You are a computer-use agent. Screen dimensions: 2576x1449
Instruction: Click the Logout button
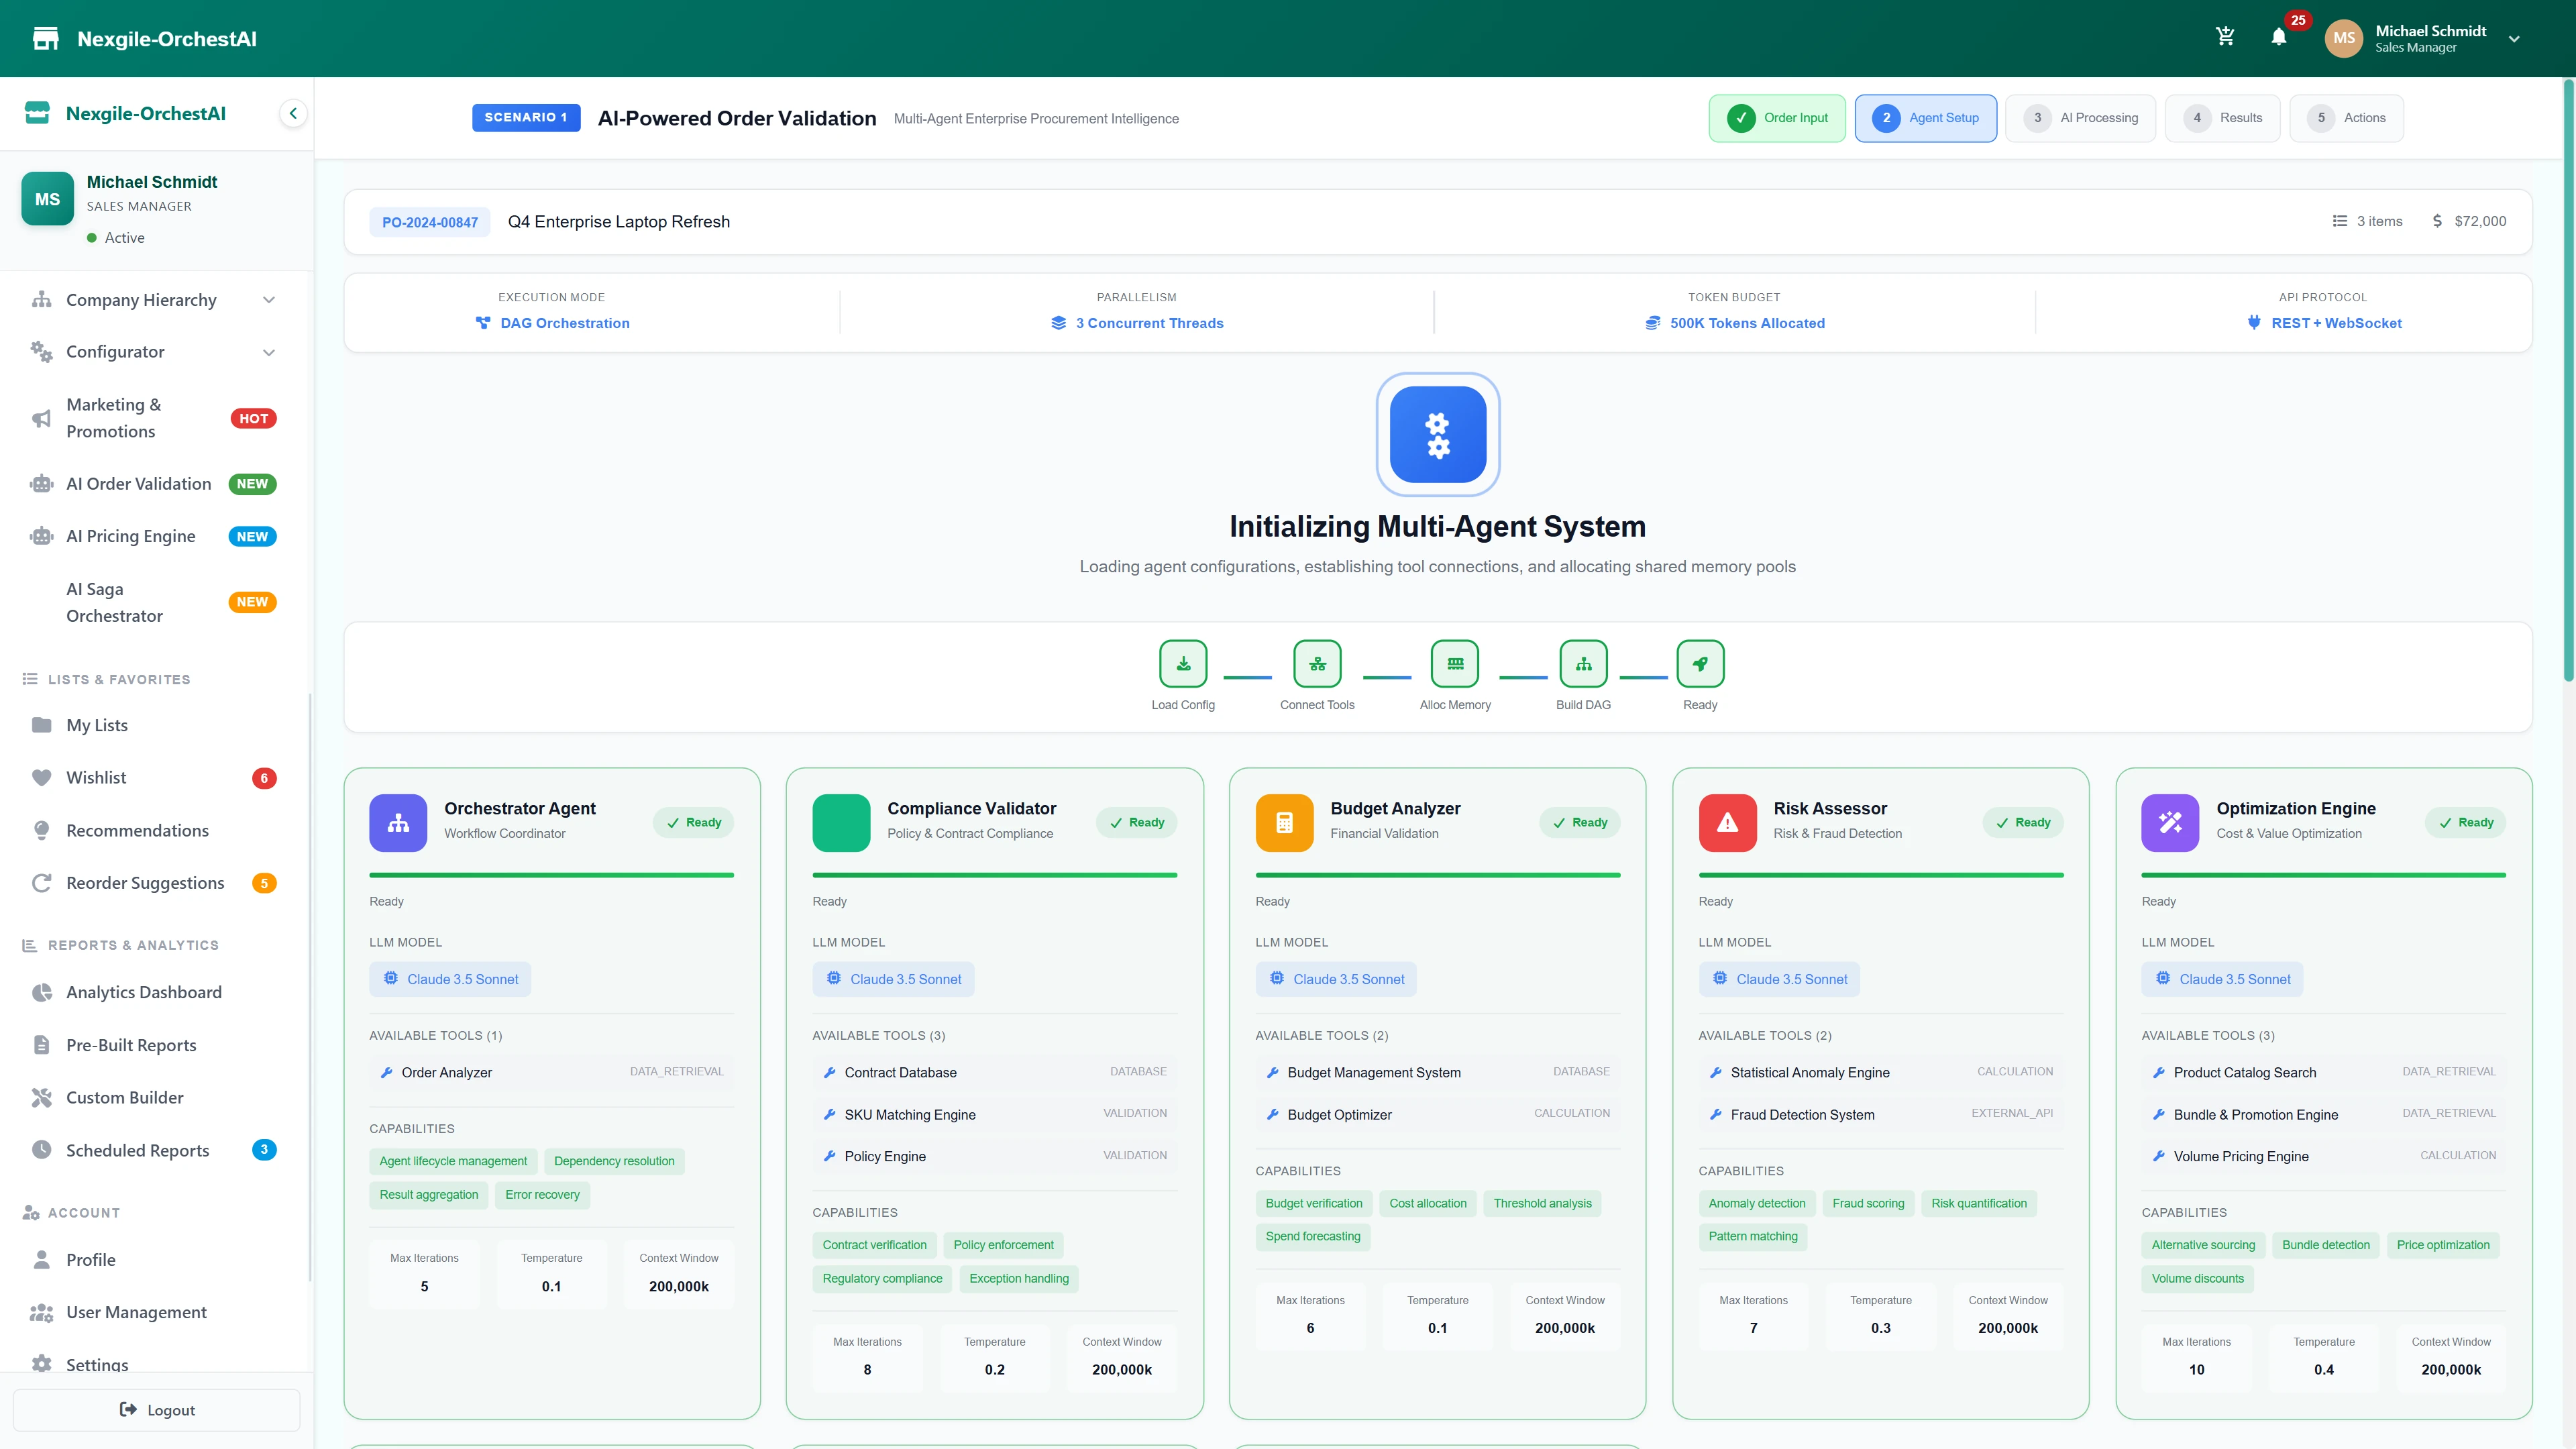point(156,1410)
